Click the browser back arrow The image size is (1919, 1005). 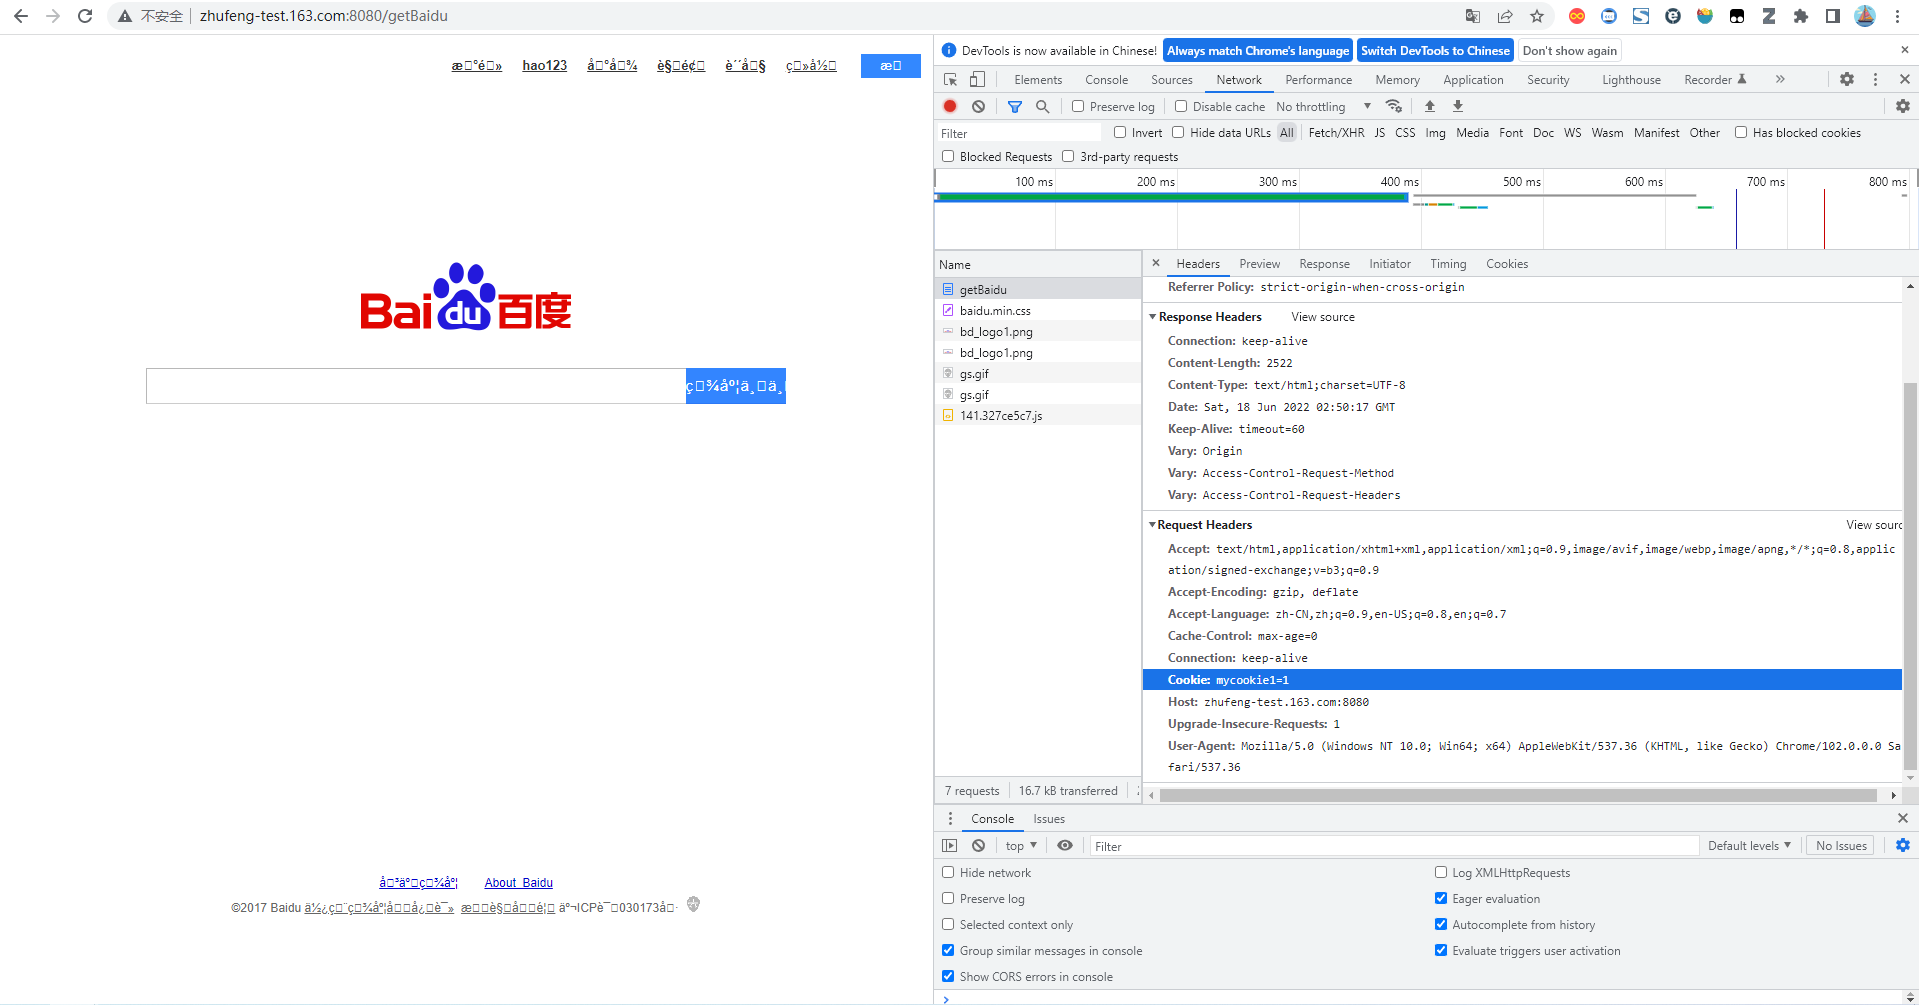(21, 16)
